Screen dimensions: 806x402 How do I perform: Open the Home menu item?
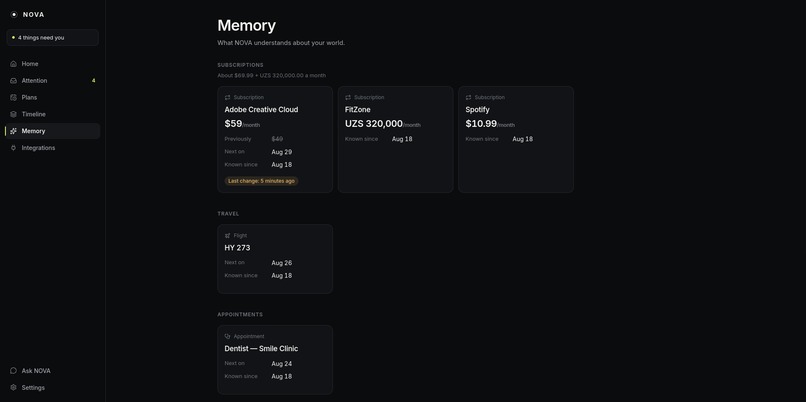(x=52, y=64)
